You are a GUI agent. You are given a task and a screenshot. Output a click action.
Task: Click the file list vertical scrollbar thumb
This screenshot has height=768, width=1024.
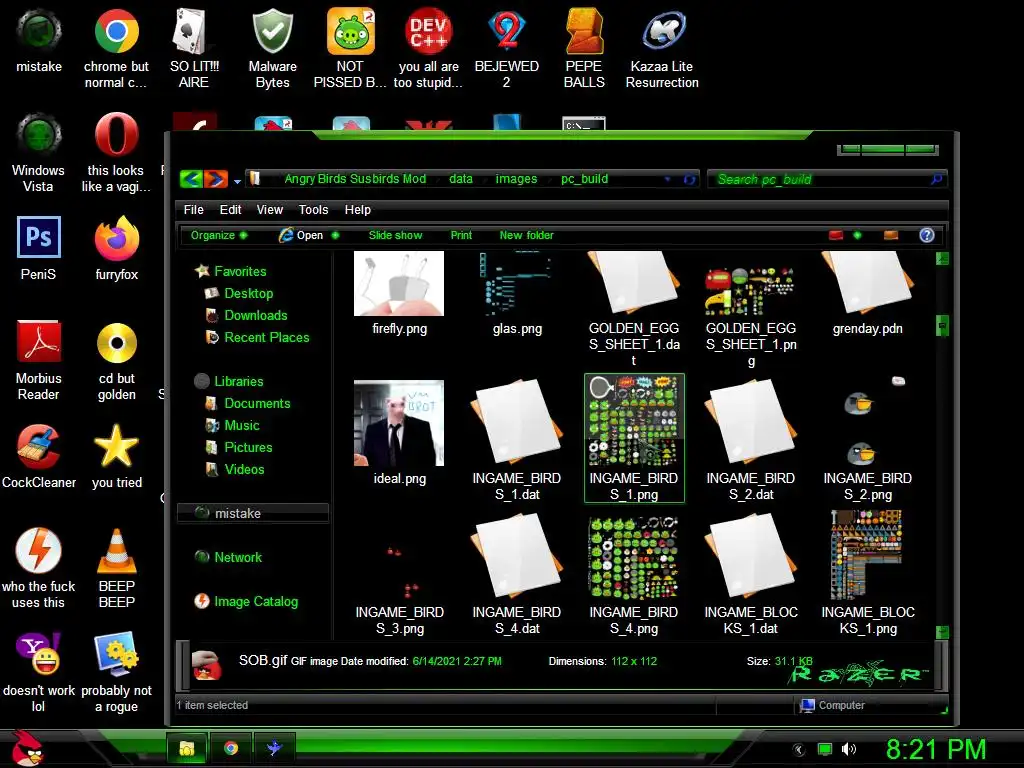[x=942, y=325]
